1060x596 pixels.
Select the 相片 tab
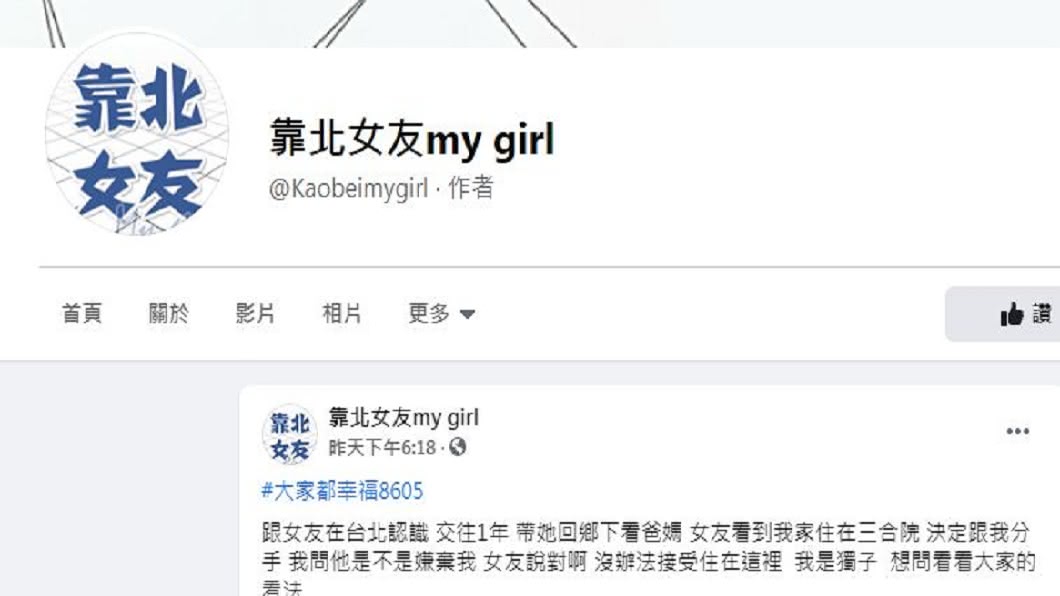(x=341, y=314)
